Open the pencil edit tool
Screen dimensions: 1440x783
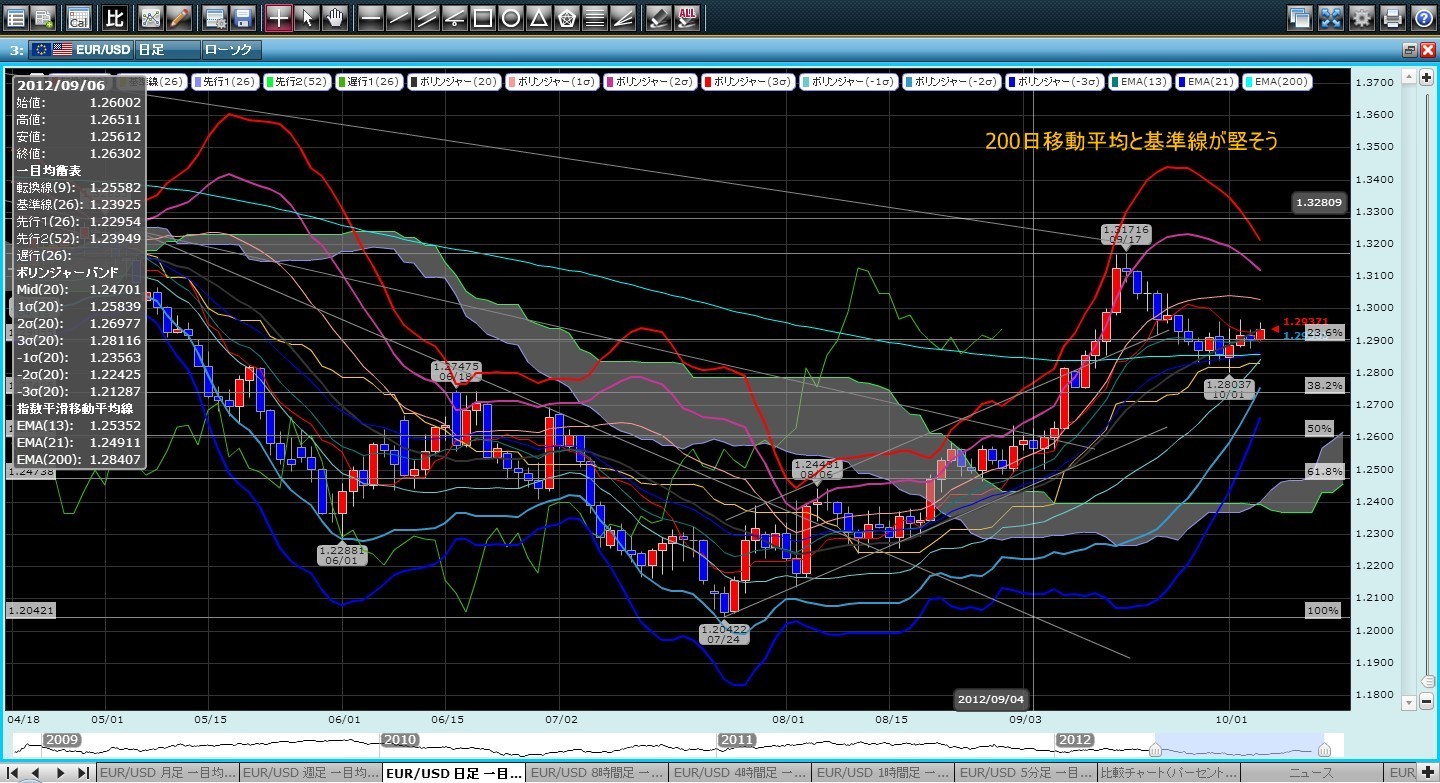click(179, 17)
